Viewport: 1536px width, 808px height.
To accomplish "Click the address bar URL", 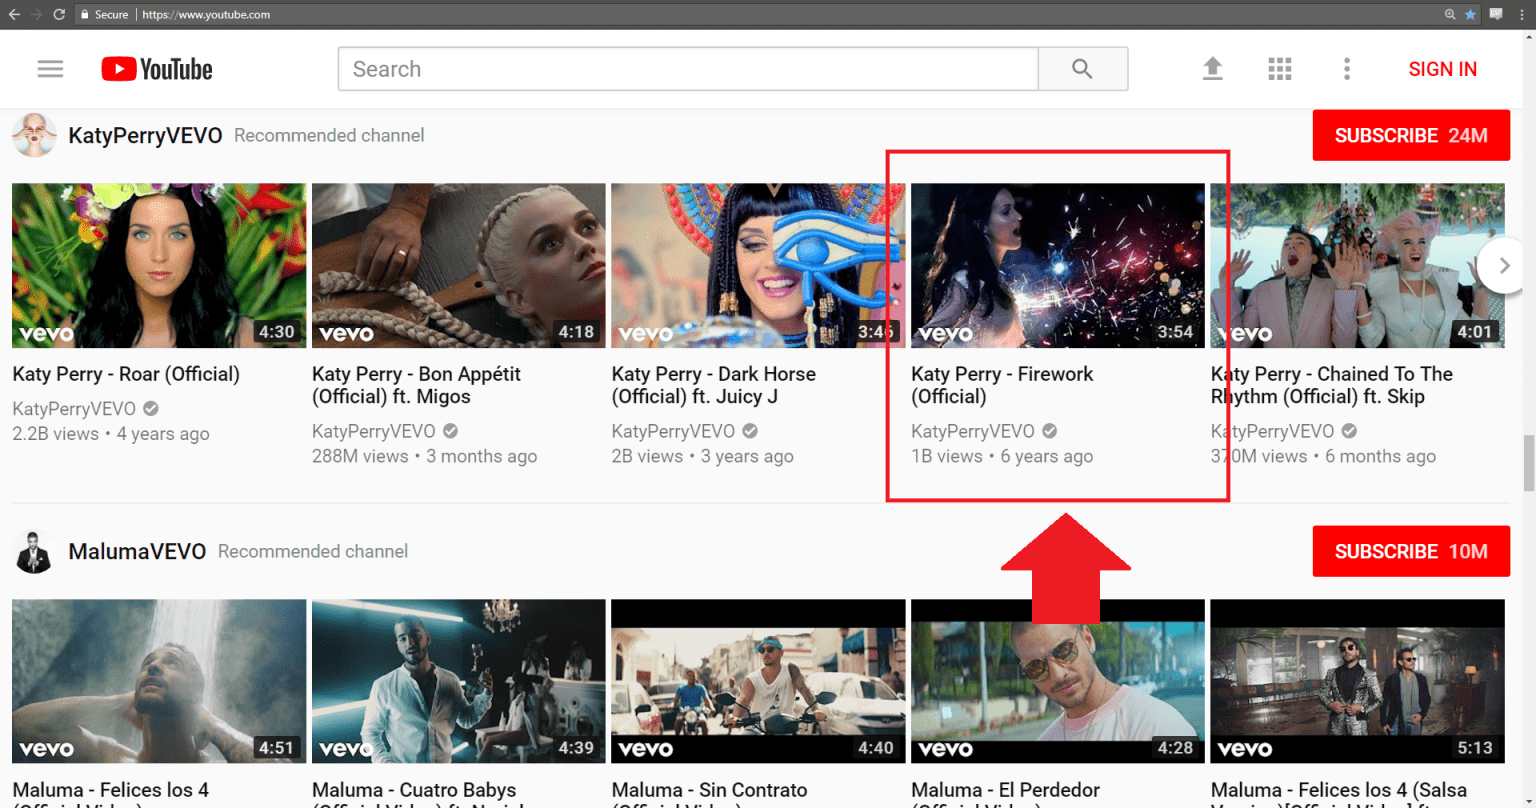I will pyautogui.click(x=206, y=15).
